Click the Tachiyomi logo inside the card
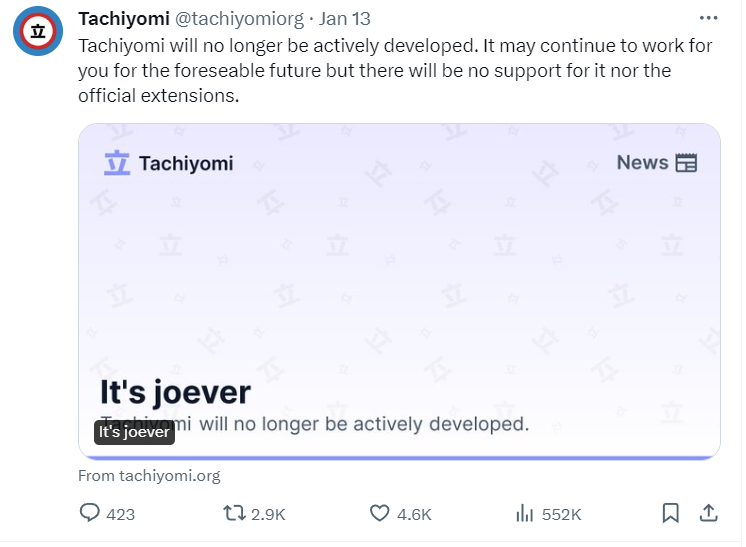 (118, 163)
